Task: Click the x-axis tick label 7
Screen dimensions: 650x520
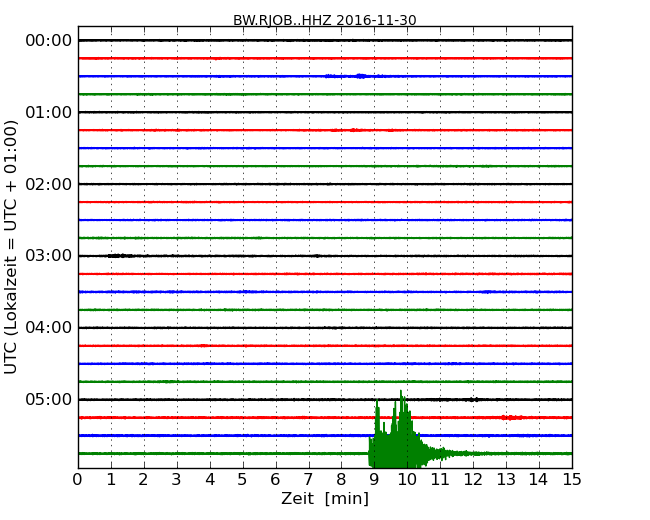Action: [x=308, y=480]
